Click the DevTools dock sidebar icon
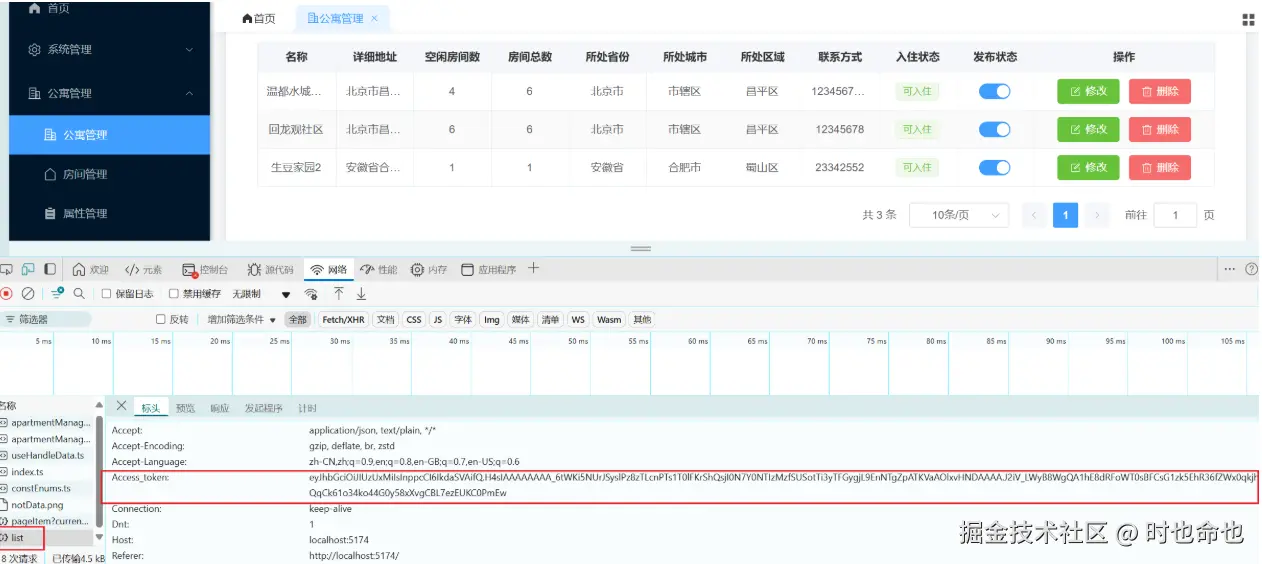The width and height of the screenshot is (1262, 564). [x=50, y=269]
